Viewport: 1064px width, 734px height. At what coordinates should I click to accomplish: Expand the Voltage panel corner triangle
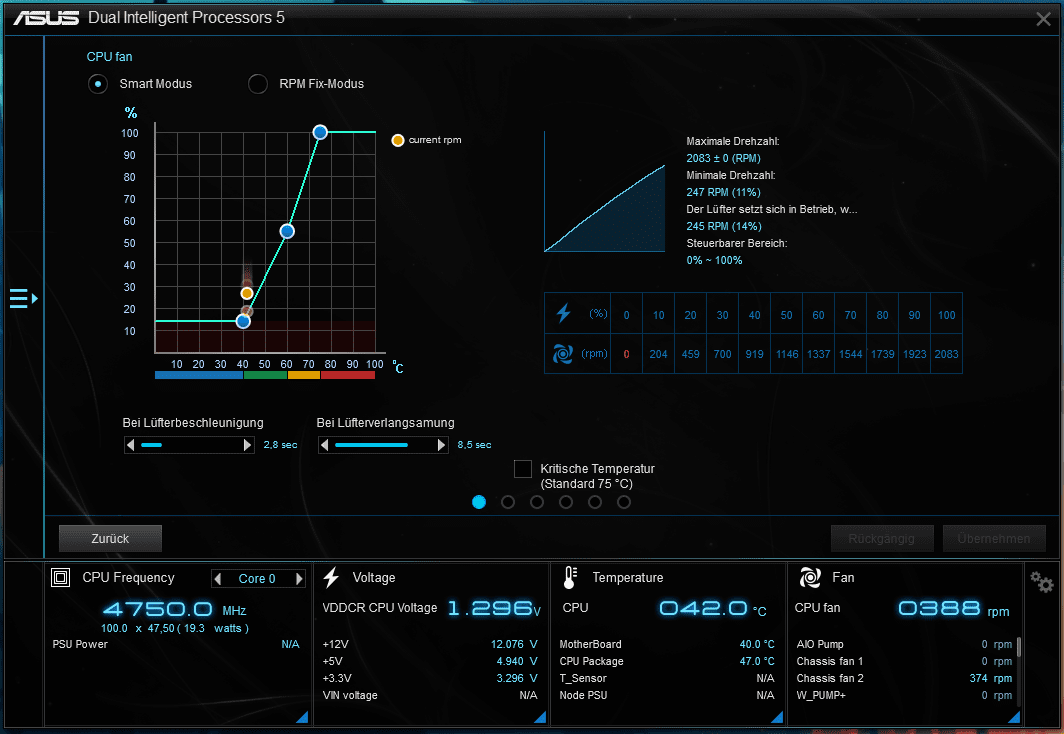click(x=539, y=716)
